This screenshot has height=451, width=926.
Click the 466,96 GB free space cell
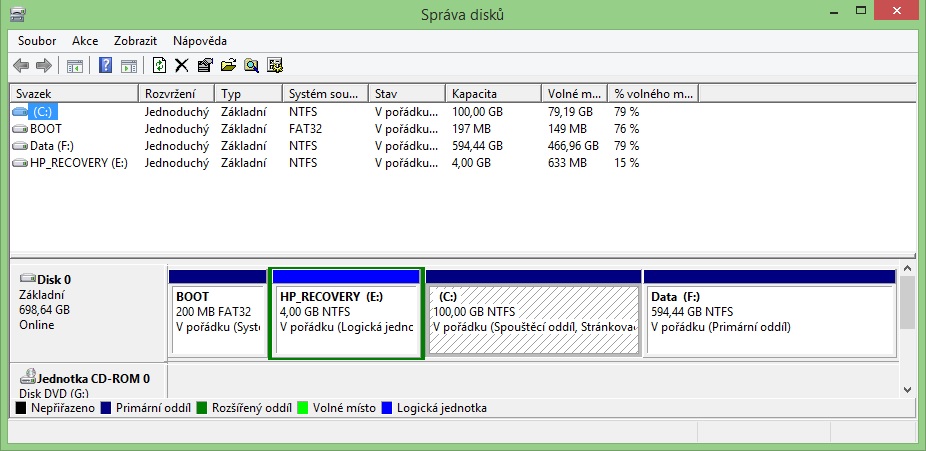click(x=573, y=146)
